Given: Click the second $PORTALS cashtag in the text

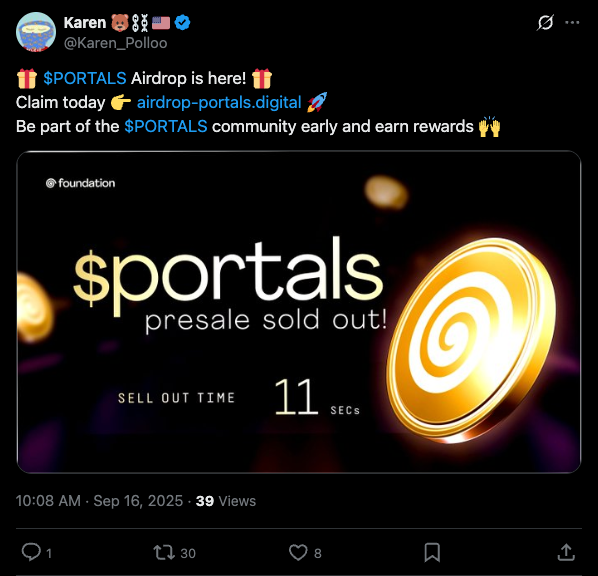Looking at the screenshot, I should [x=166, y=126].
